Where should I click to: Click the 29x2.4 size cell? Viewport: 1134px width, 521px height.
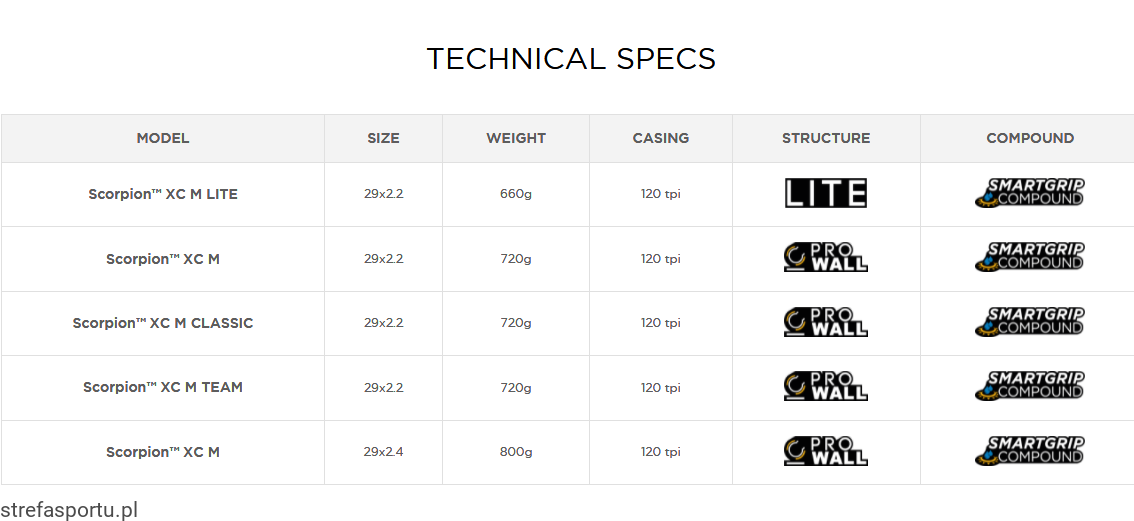point(383,452)
